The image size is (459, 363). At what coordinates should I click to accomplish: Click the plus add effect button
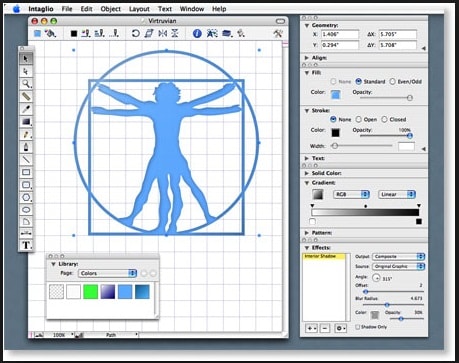311,328
